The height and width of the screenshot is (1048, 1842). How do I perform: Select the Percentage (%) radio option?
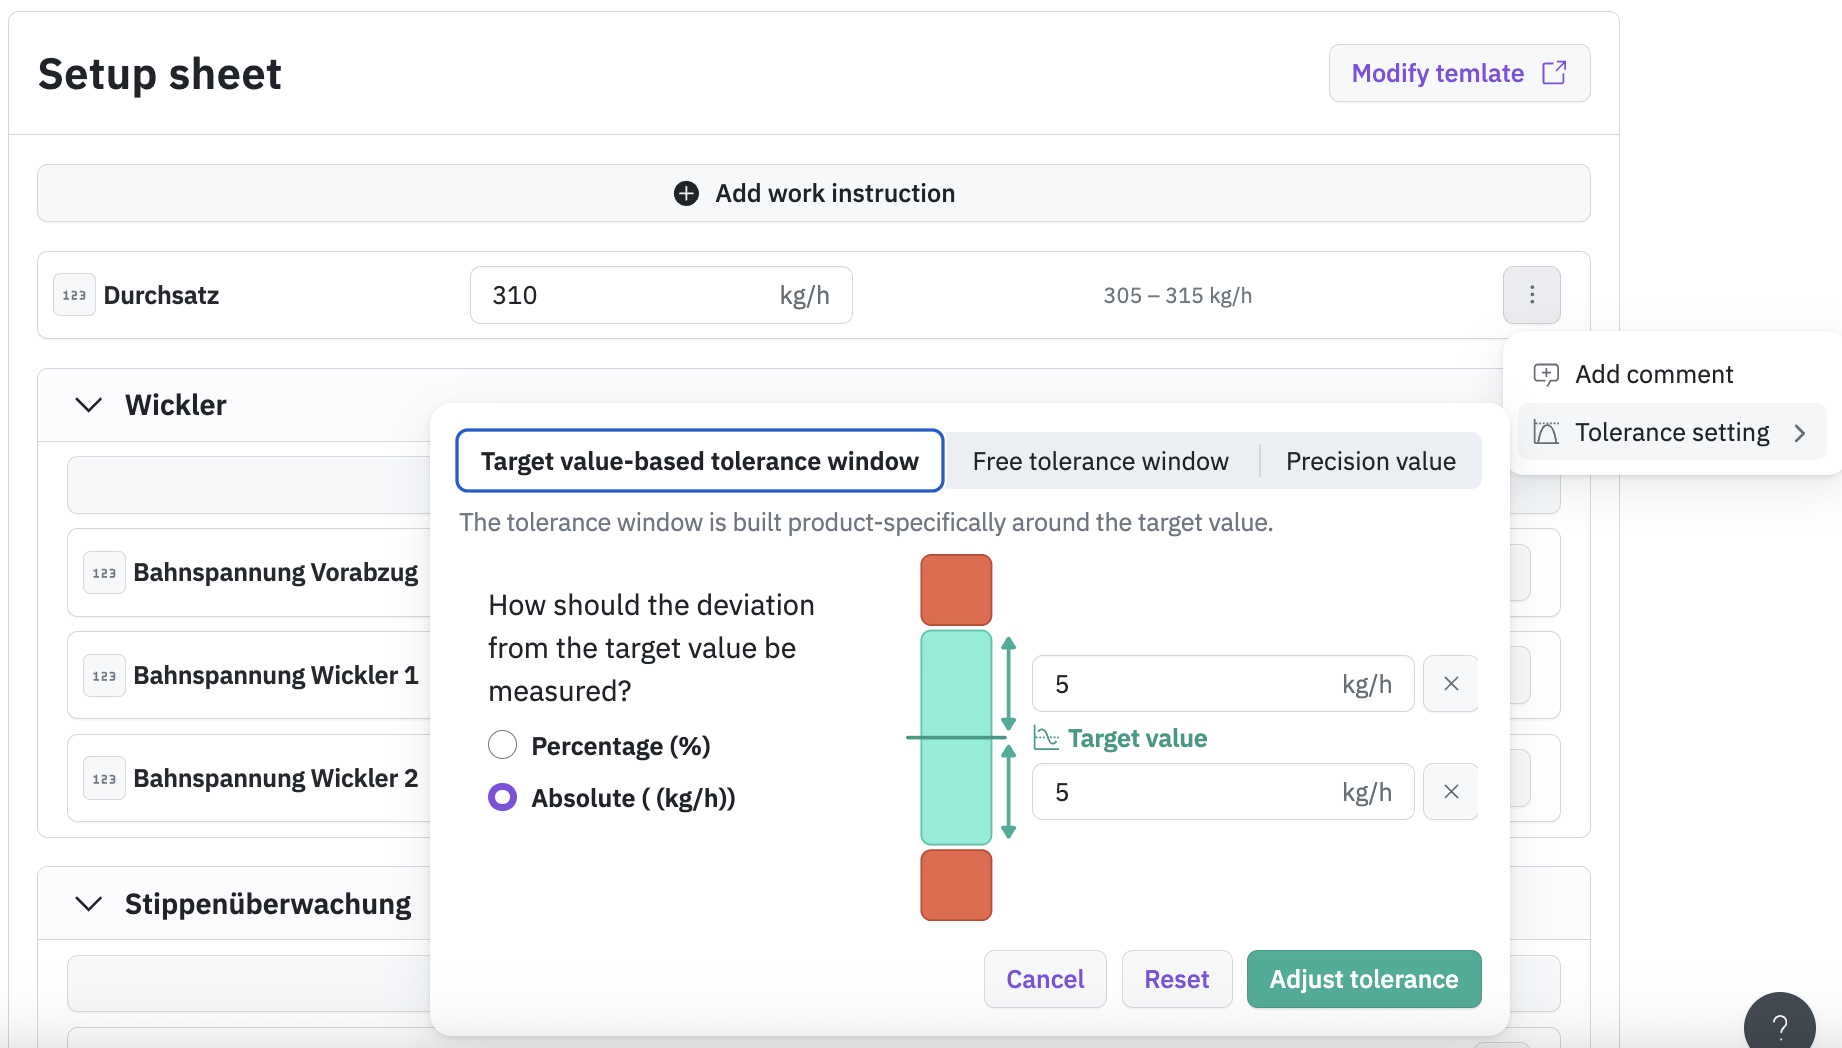point(502,745)
